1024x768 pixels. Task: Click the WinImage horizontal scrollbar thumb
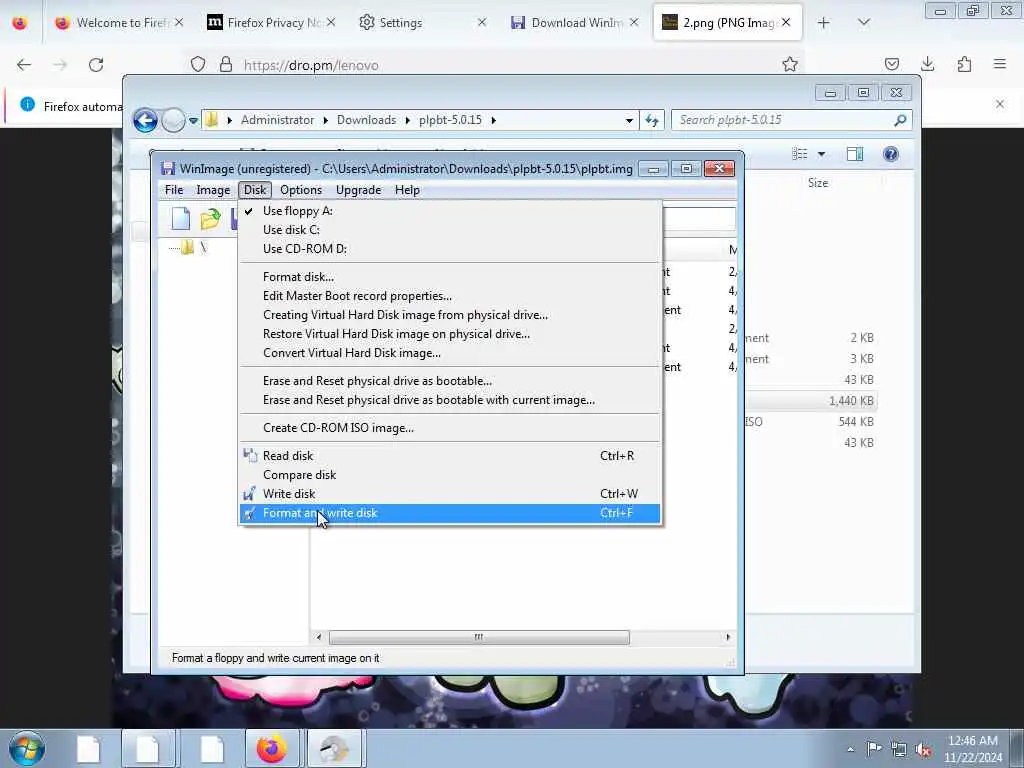click(479, 637)
